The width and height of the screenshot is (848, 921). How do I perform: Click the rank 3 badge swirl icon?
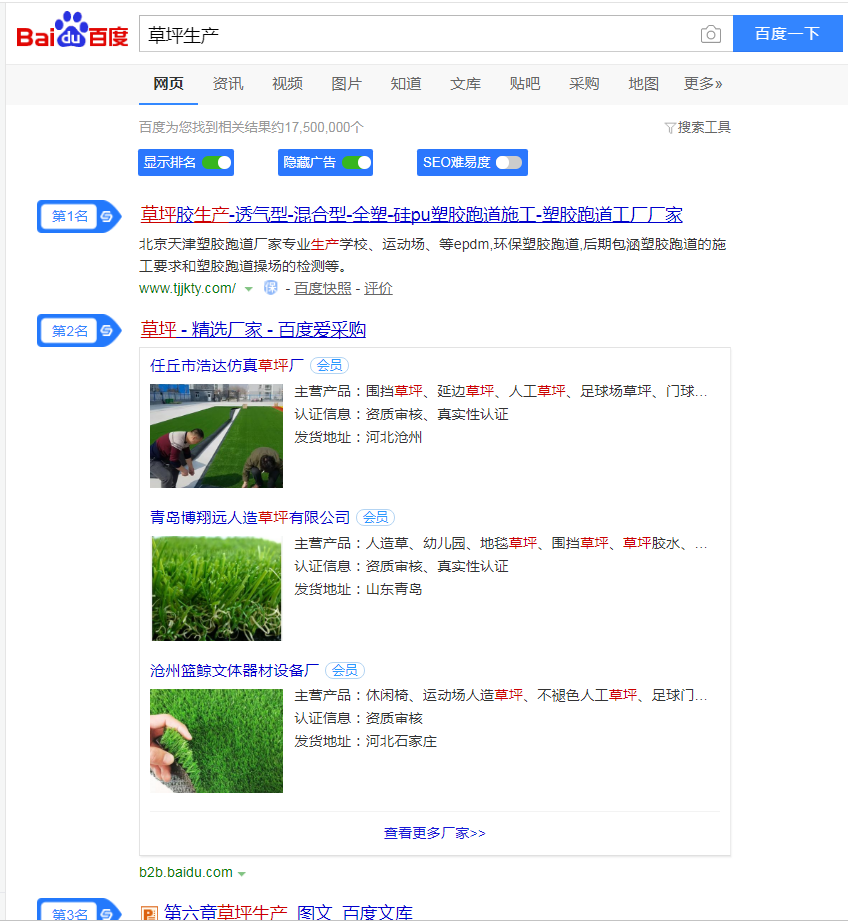(106, 913)
